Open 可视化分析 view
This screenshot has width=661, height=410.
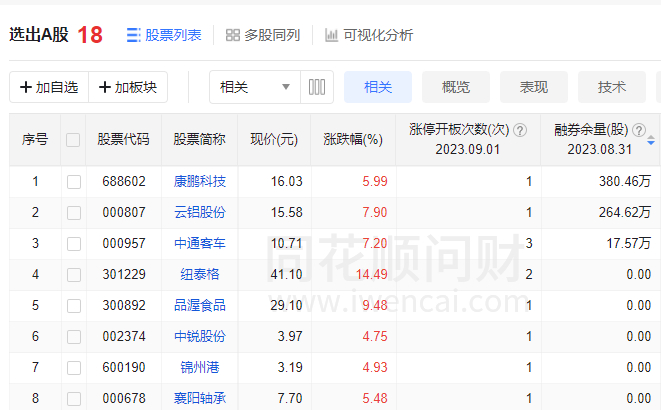pyautogui.click(x=369, y=35)
